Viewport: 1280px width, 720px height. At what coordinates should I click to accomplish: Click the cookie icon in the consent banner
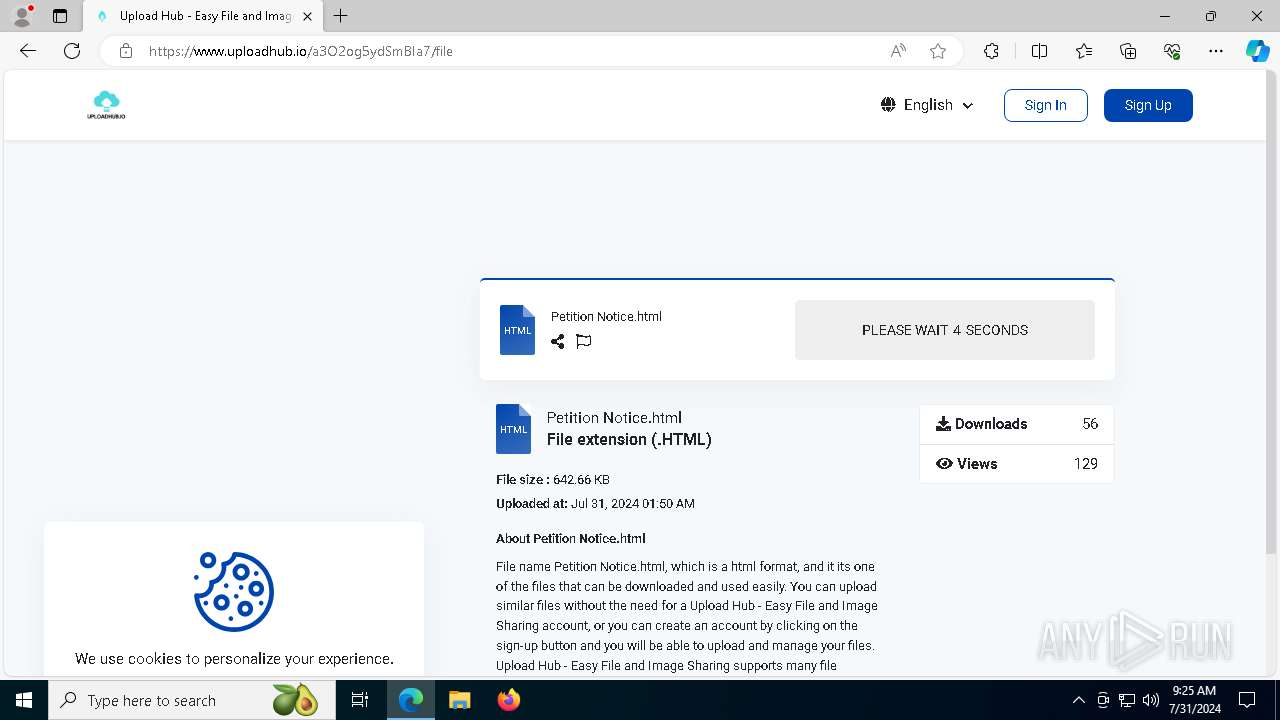pyautogui.click(x=234, y=592)
